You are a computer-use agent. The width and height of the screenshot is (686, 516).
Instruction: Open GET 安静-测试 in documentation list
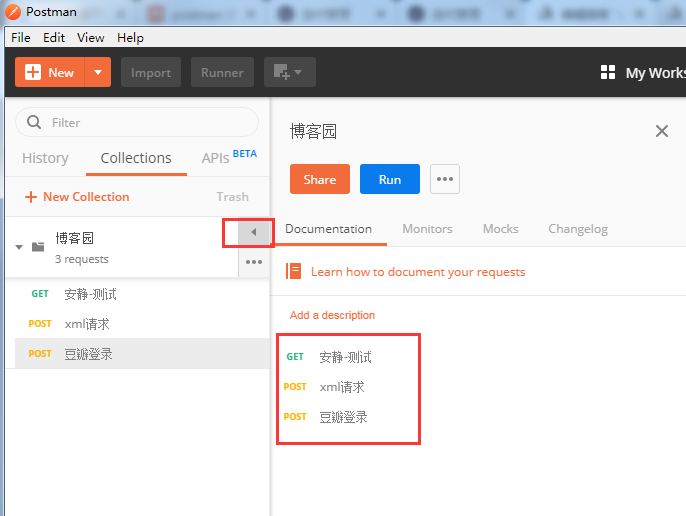(x=329, y=357)
